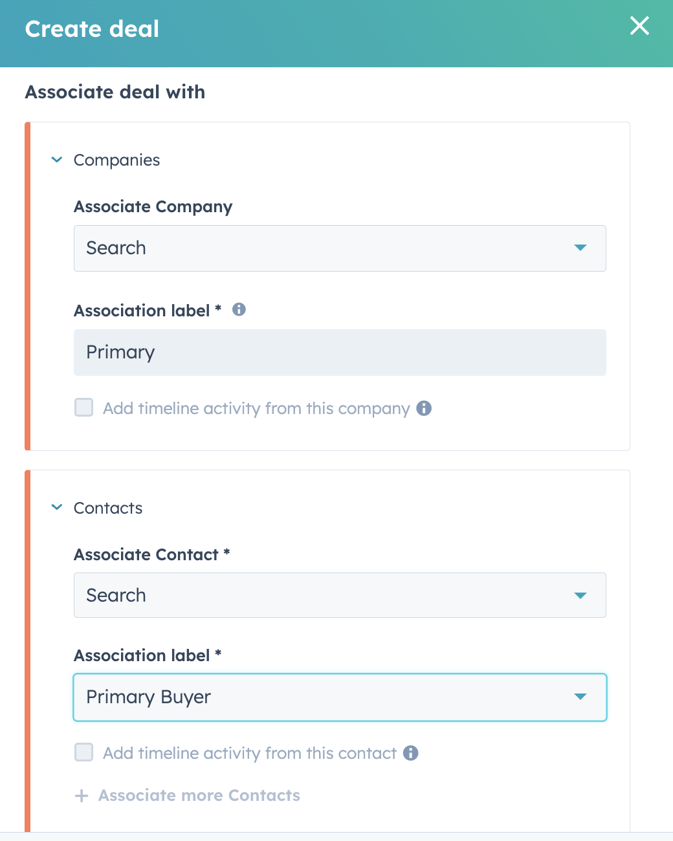The width and height of the screenshot is (673, 841).
Task: Collapse the Companies section chevron
Action: [x=57, y=160]
